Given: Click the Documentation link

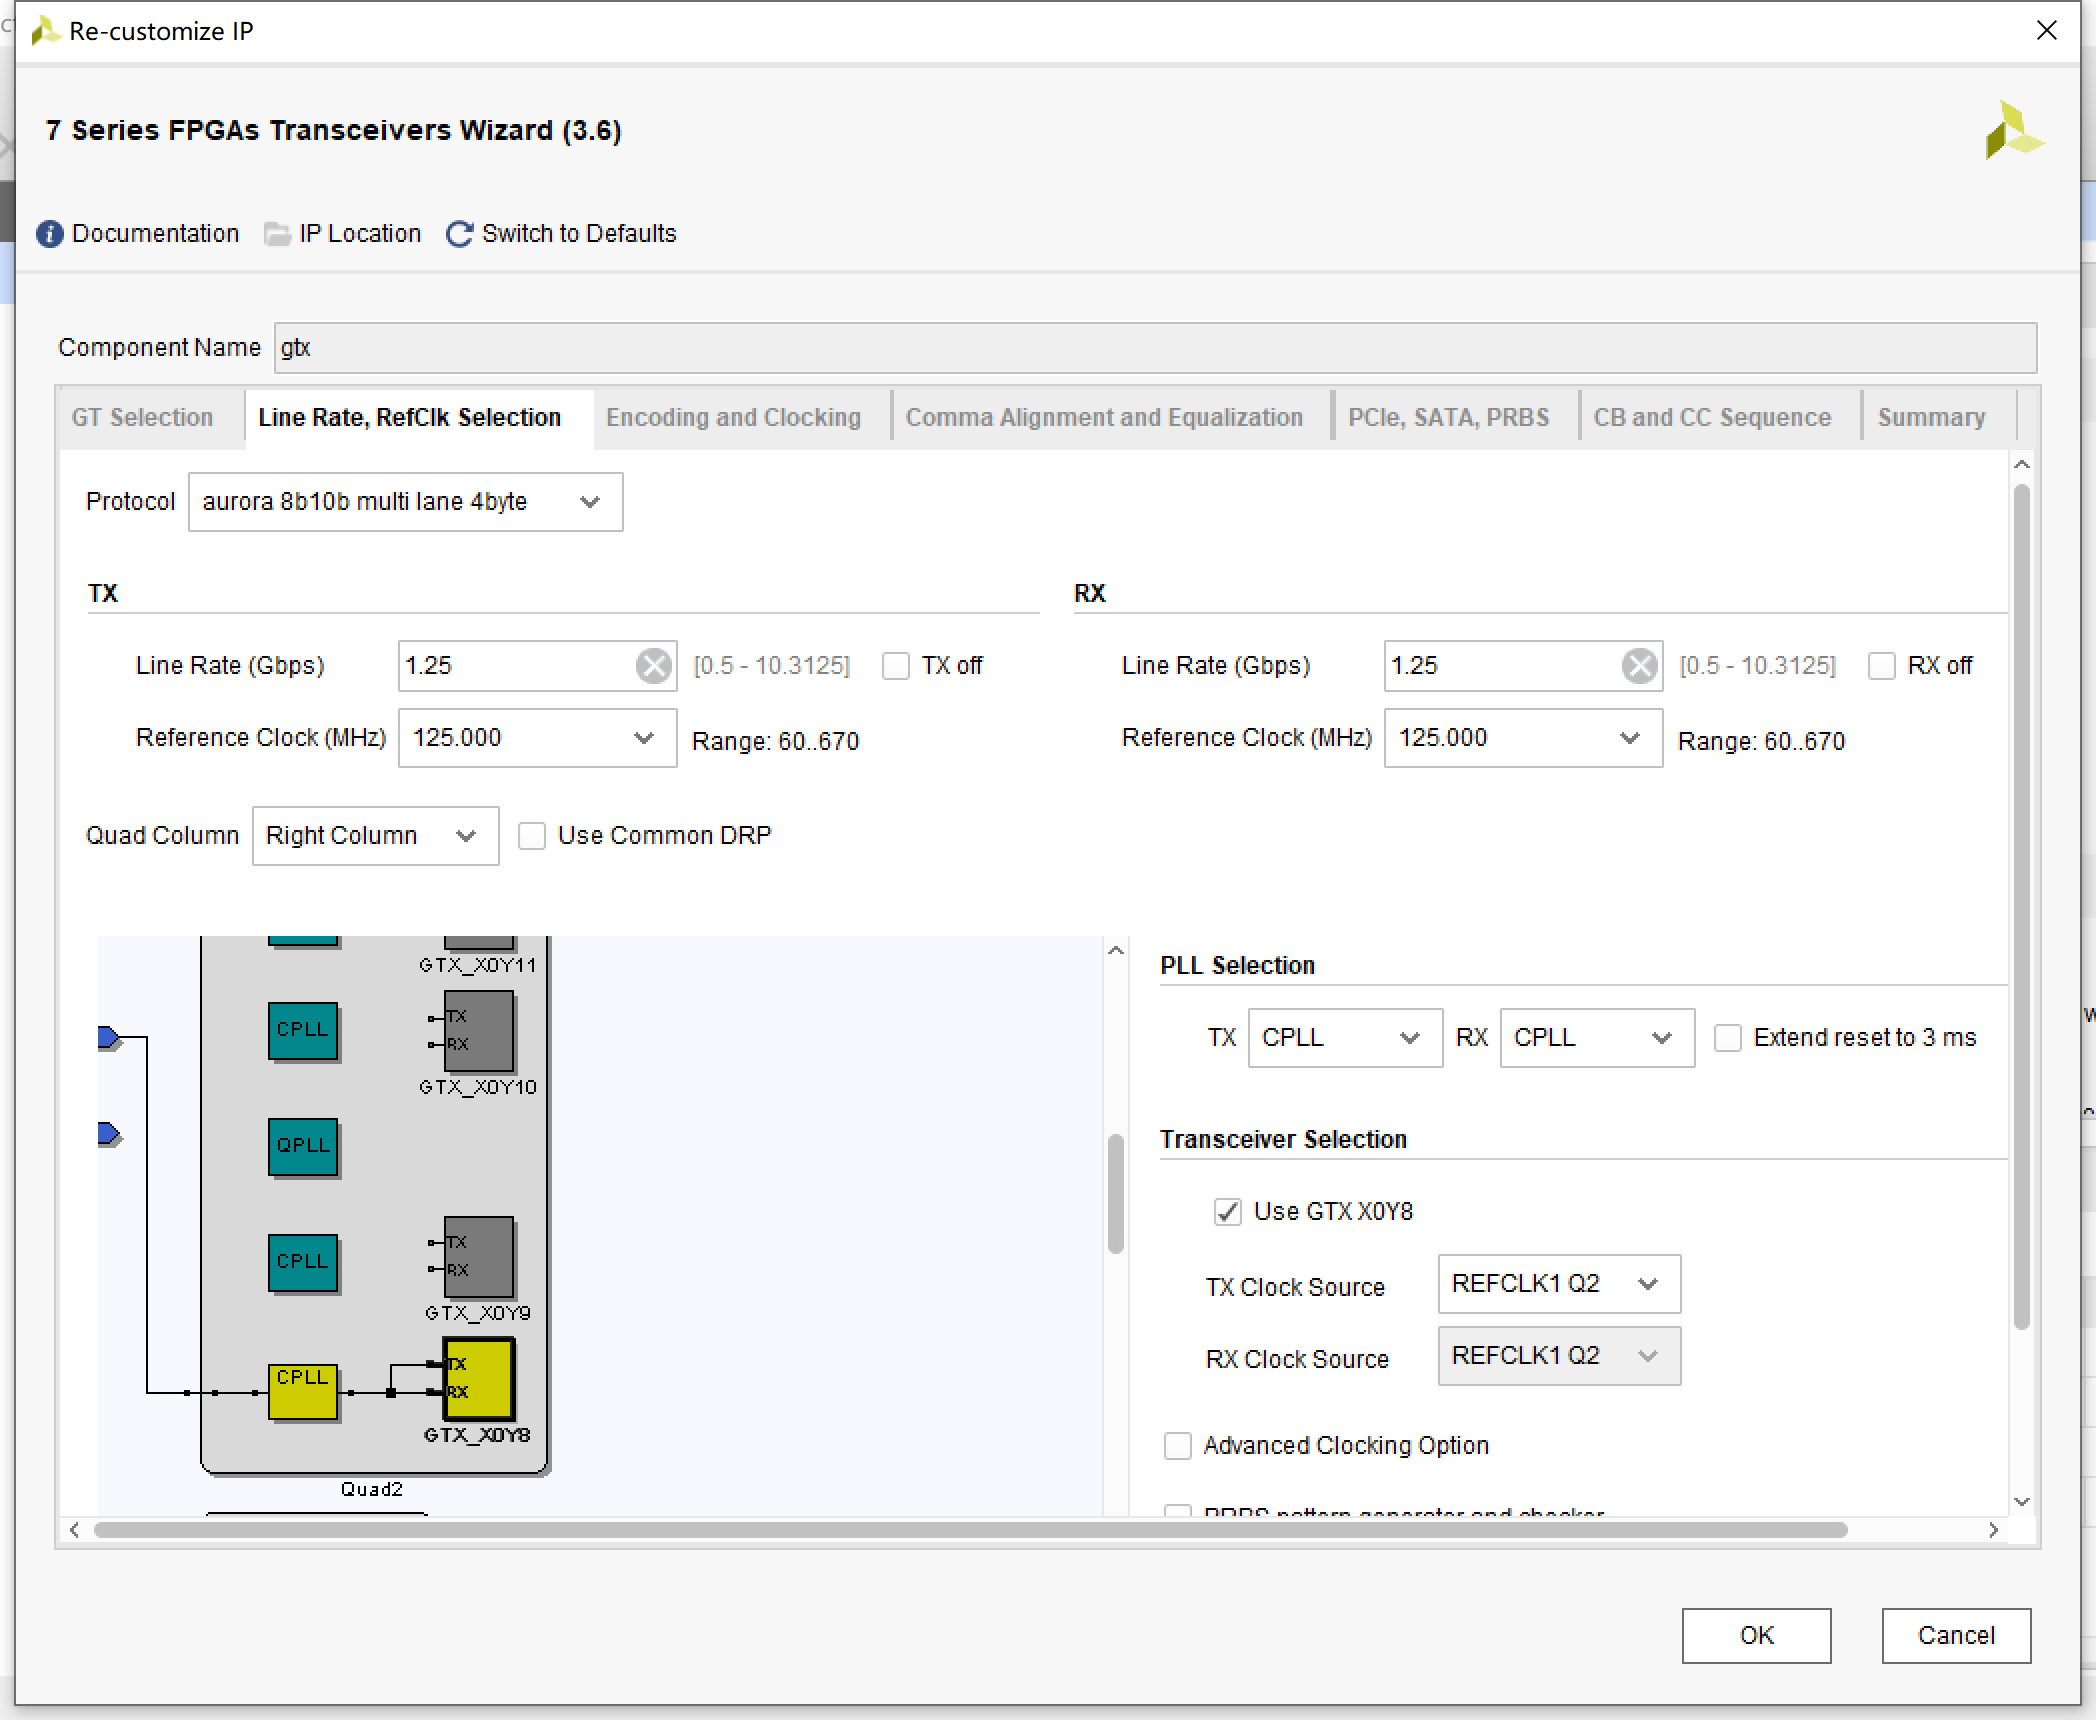Looking at the screenshot, I should pyautogui.click(x=155, y=234).
